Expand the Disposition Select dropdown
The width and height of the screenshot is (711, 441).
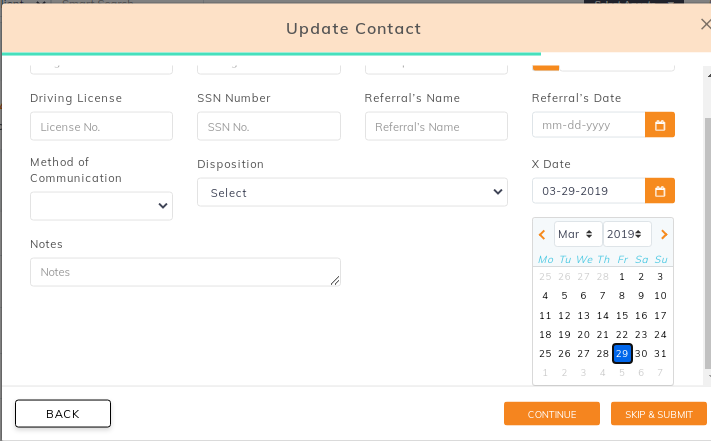pos(352,192)
